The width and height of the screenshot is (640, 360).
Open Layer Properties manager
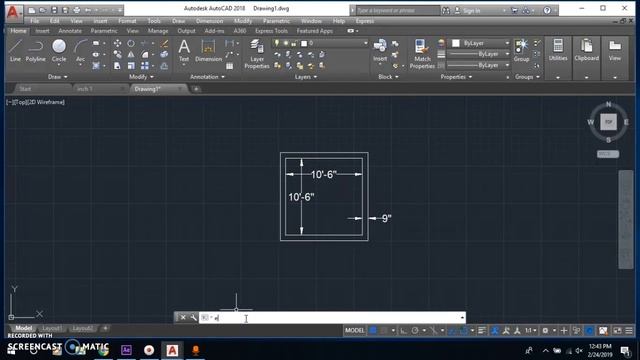point(257,53)
